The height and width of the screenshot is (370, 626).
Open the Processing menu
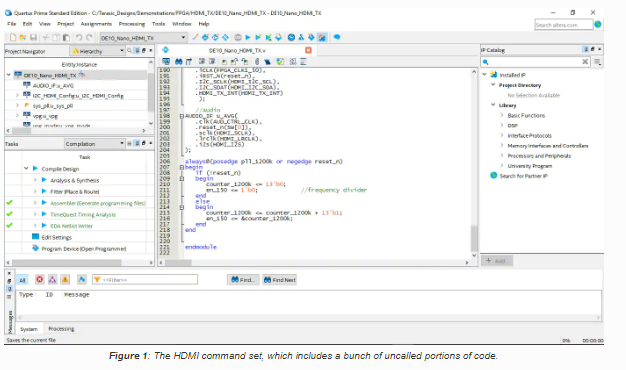click(132, 24)
